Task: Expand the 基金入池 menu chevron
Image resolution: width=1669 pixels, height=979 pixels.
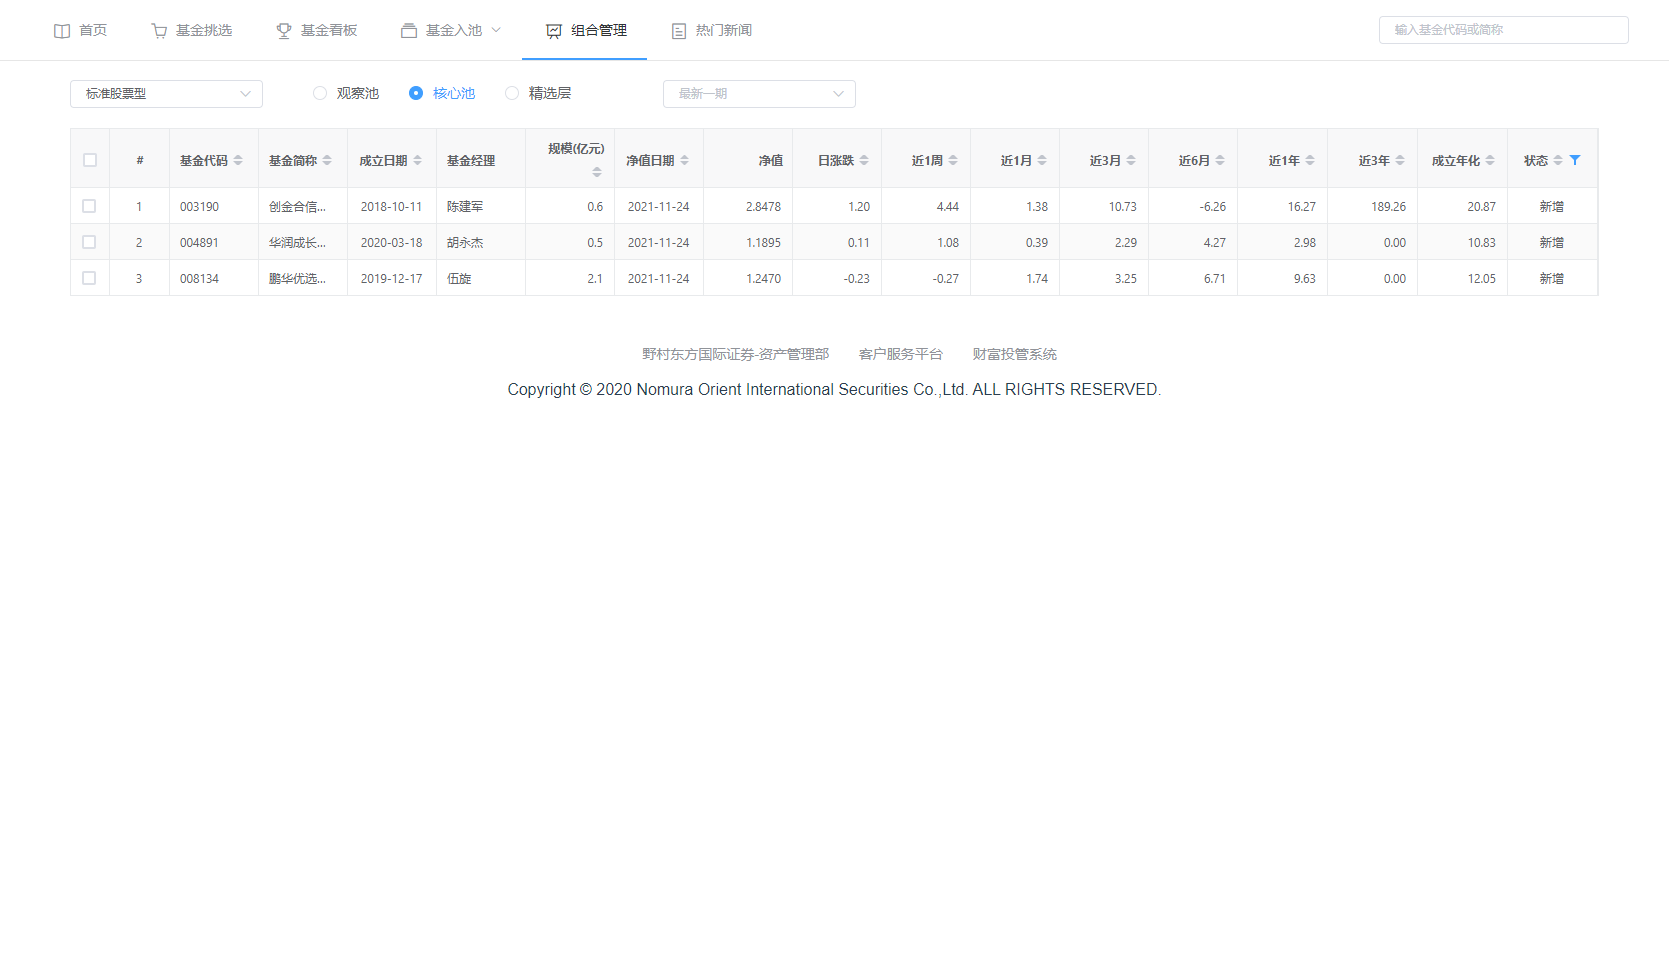Action: tap(496, 30)
